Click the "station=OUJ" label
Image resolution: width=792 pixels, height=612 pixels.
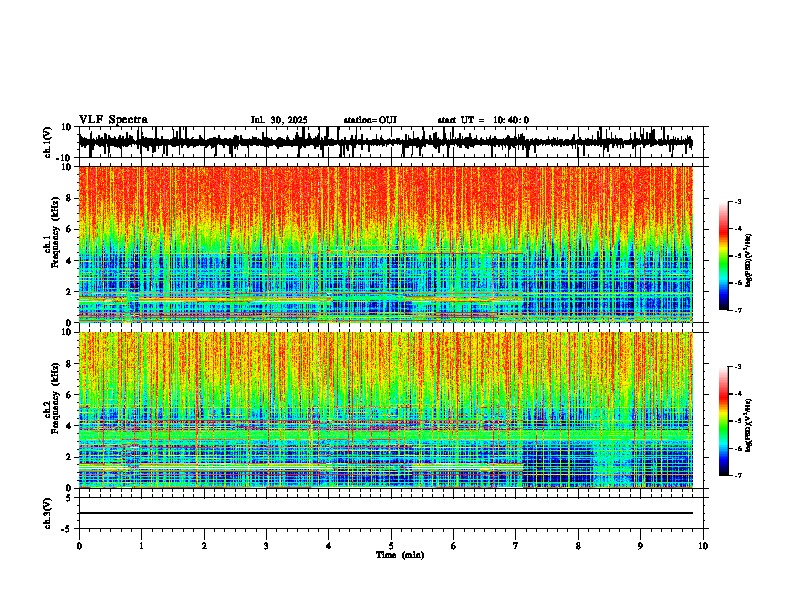pos(370,120)
